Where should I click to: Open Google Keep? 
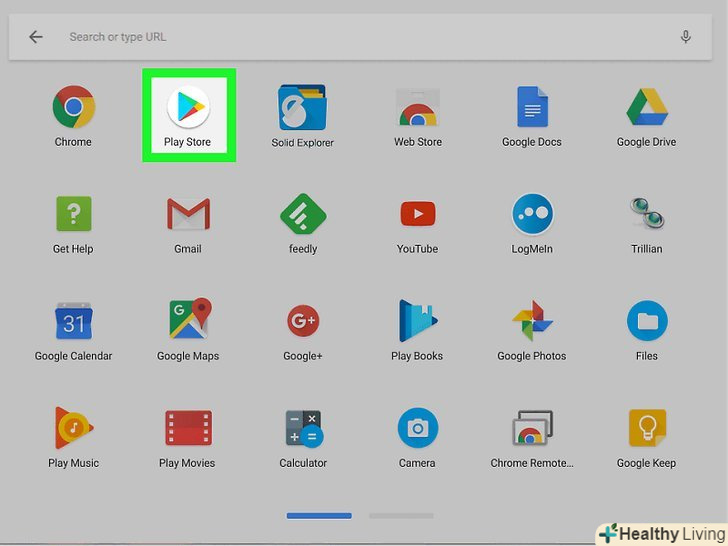coord(647,428)
